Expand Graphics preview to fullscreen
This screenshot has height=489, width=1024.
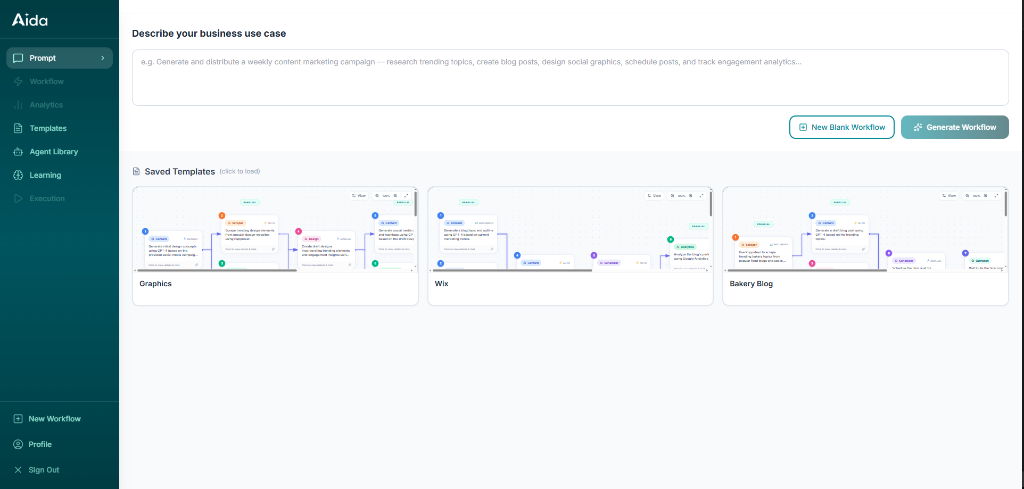tap(406, 196)
